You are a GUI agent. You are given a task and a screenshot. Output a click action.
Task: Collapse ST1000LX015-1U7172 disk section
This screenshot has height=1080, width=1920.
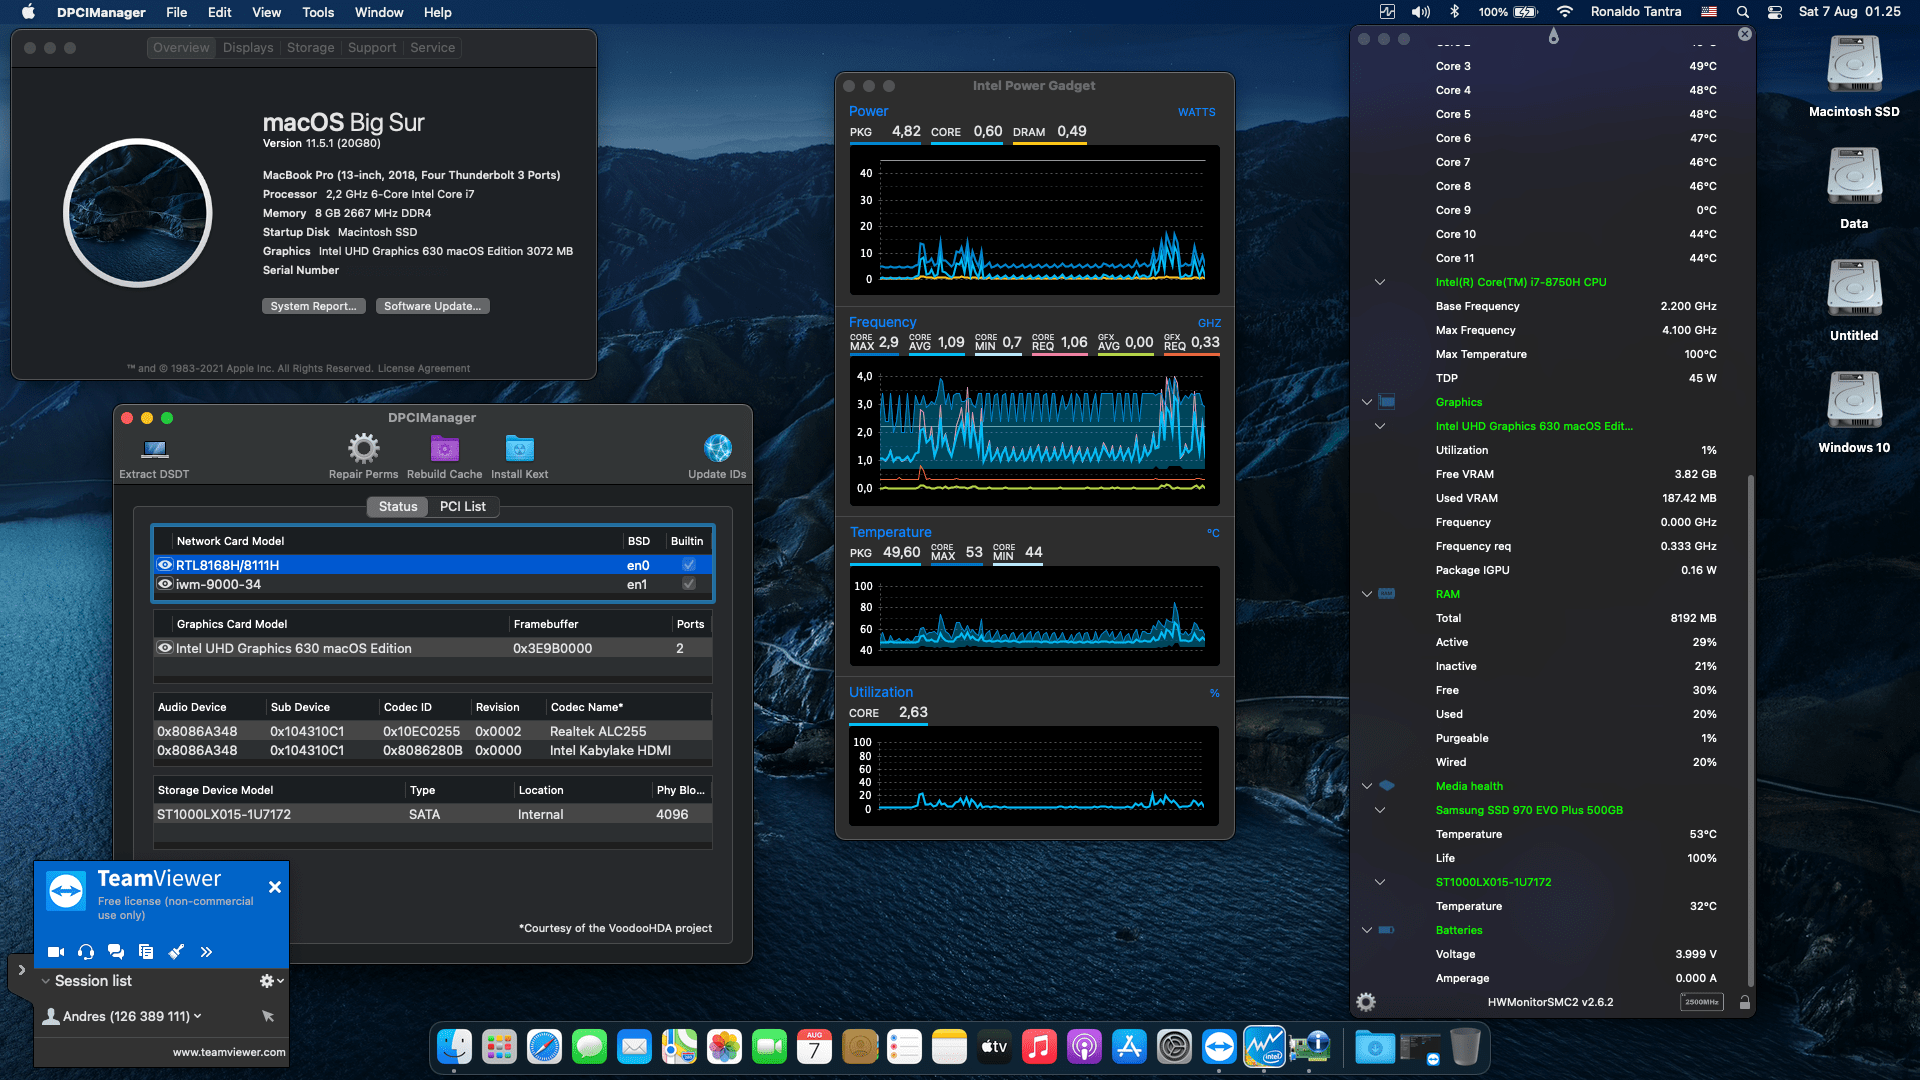[1380, 882]
